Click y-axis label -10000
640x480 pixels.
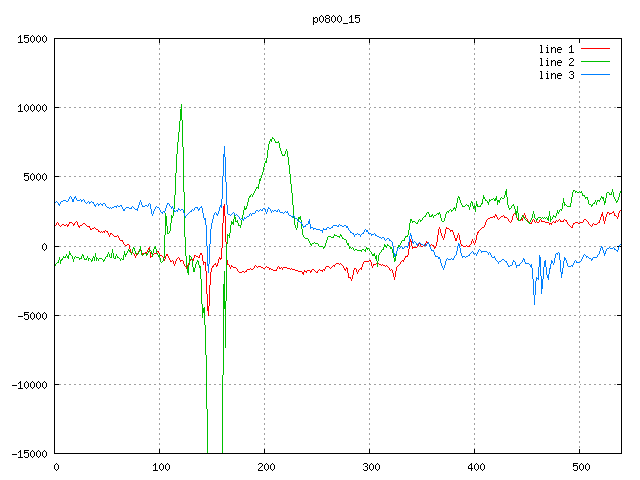point(29,385)
